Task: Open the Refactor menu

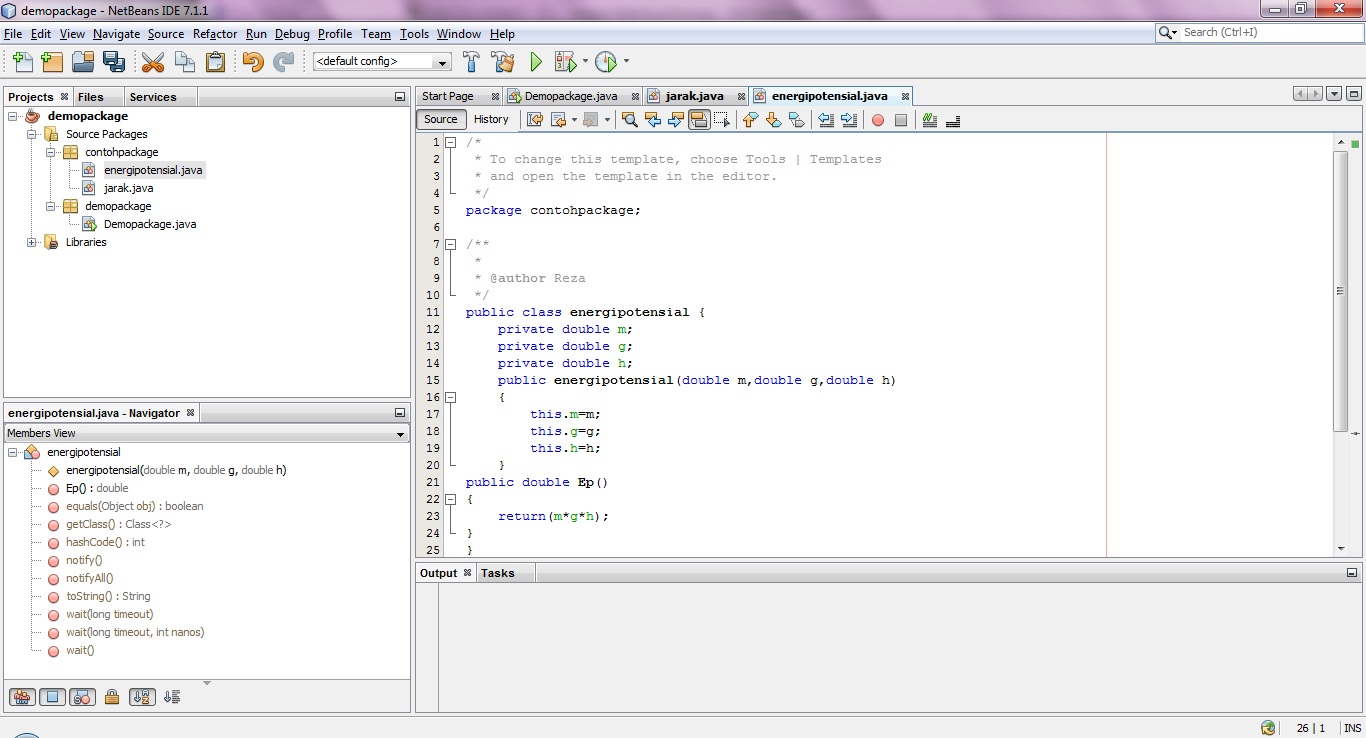Action: (214, 33)
